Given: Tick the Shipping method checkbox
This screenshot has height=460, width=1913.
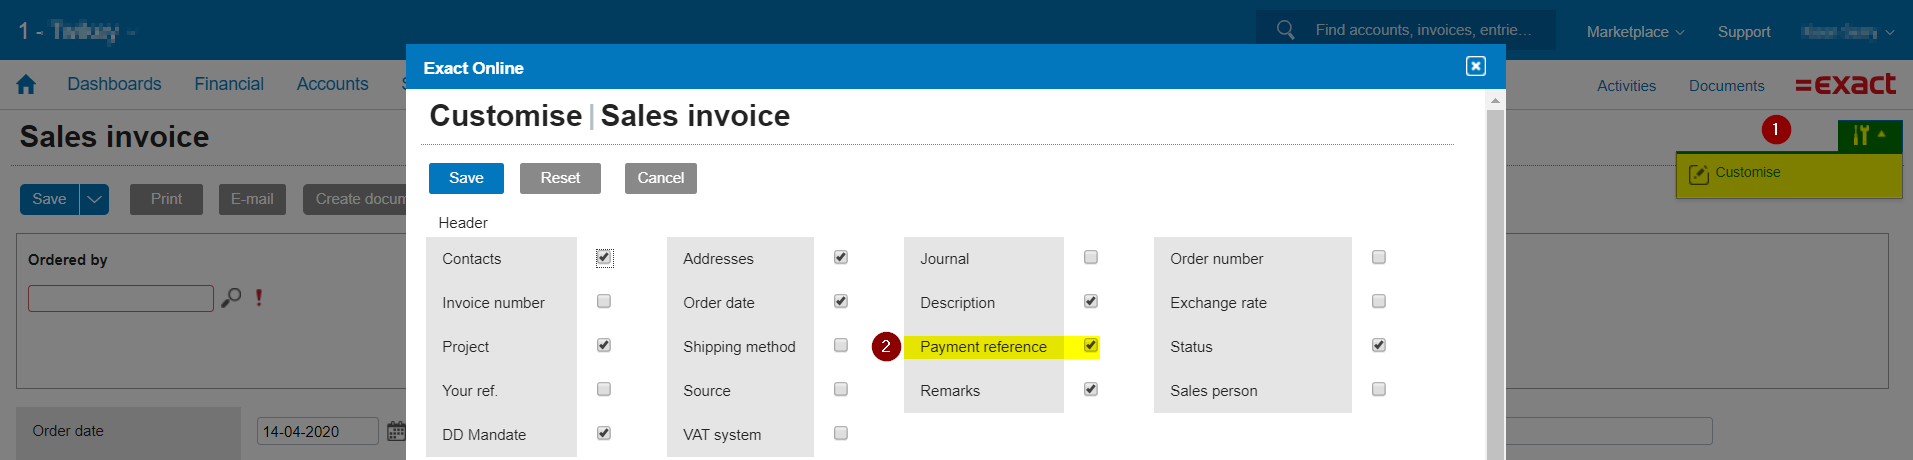Looking at the screenshot, I should point(841,346).
